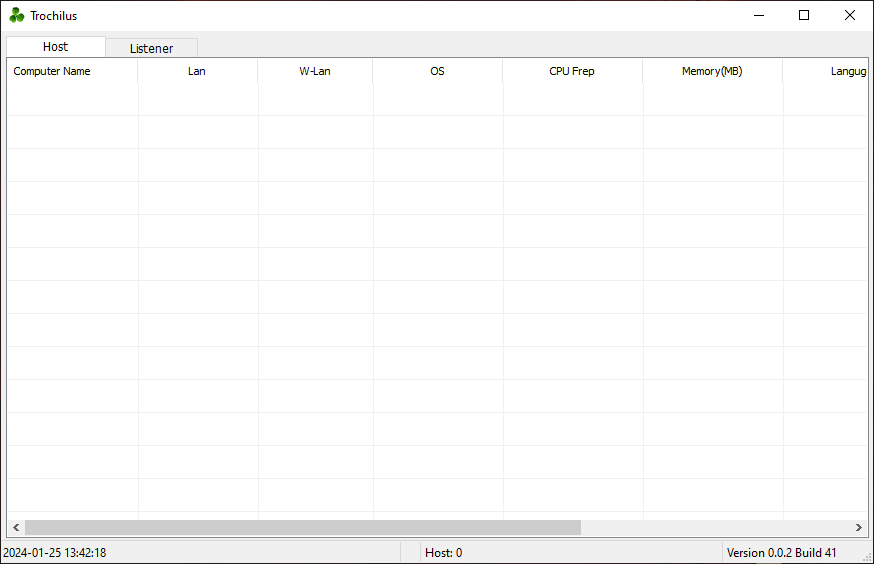The image size is (874, 564).
Task: Close the Trochilus window
Action: click(850, 15)
